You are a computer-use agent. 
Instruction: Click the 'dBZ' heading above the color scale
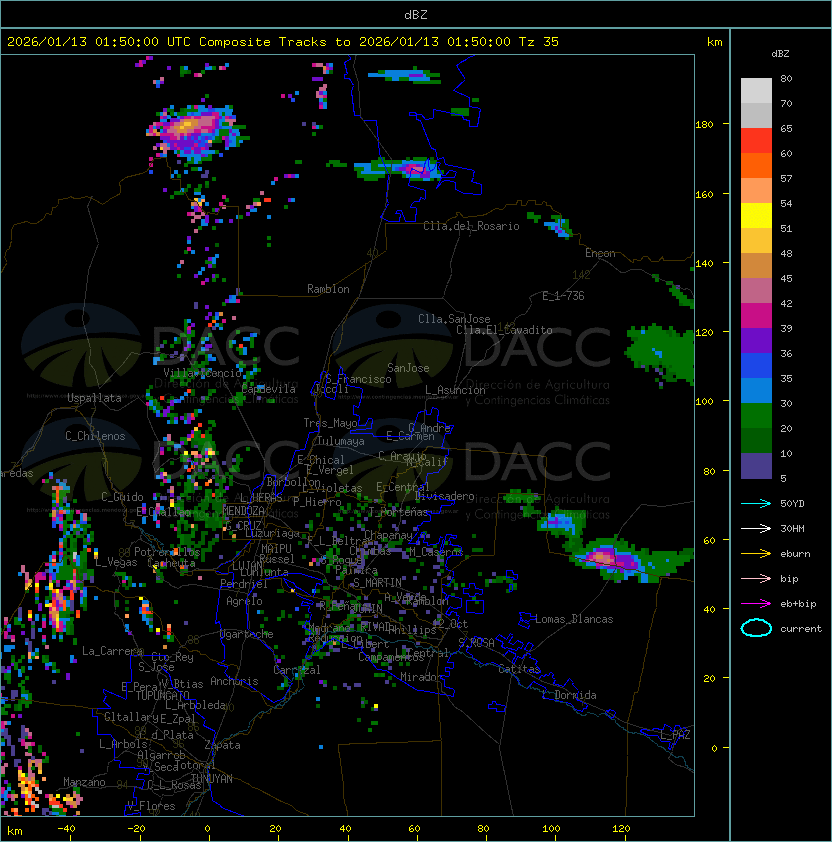(x=780, y=54)
